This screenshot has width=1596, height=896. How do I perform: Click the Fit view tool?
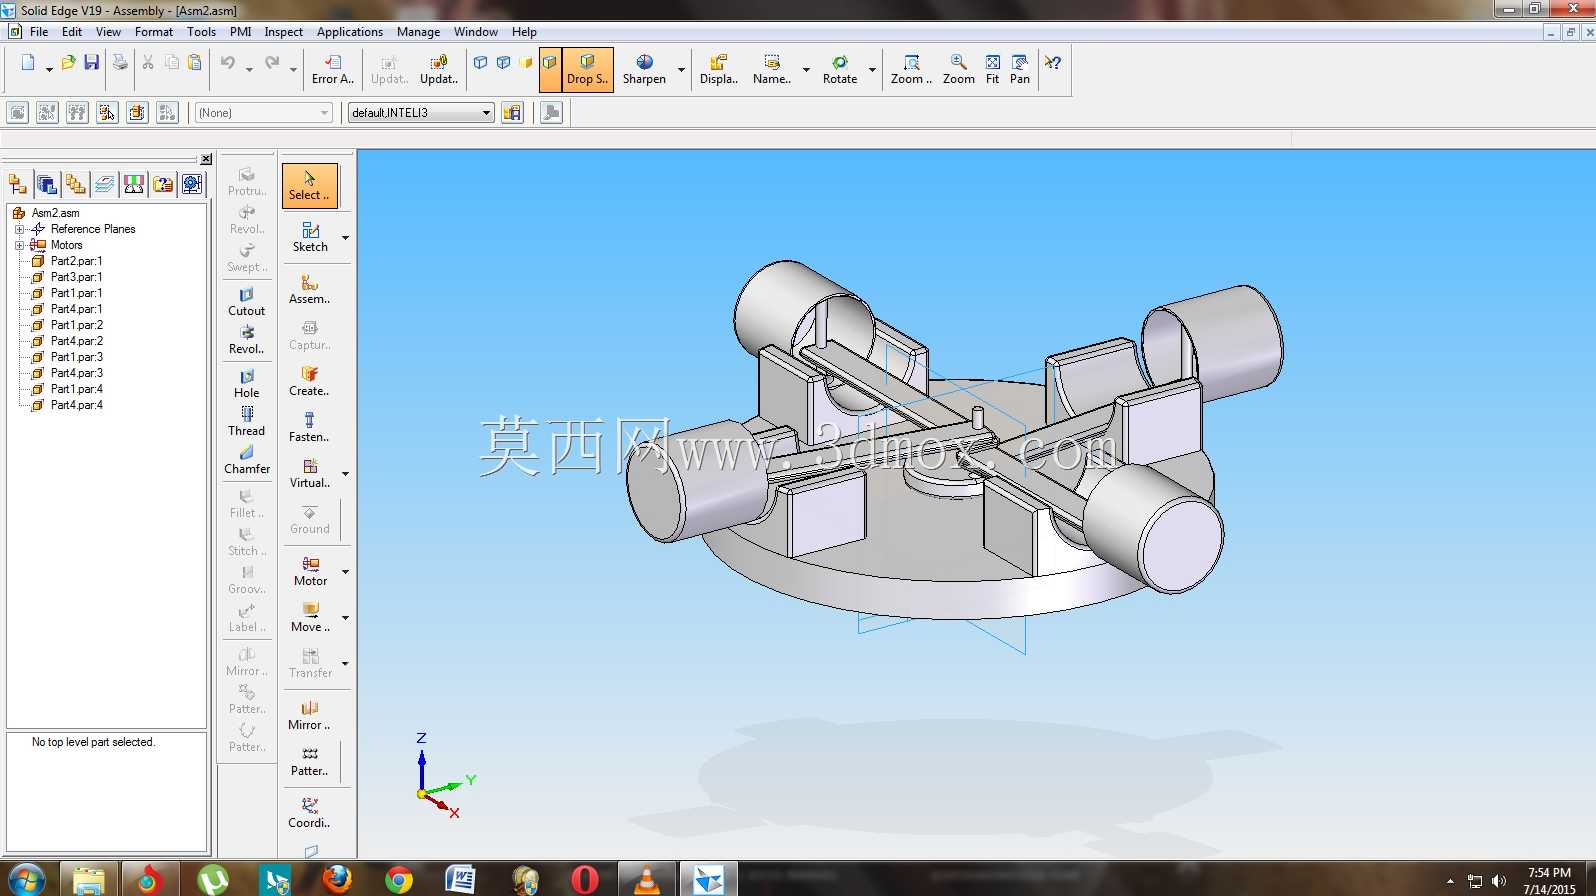coord(992,70)
